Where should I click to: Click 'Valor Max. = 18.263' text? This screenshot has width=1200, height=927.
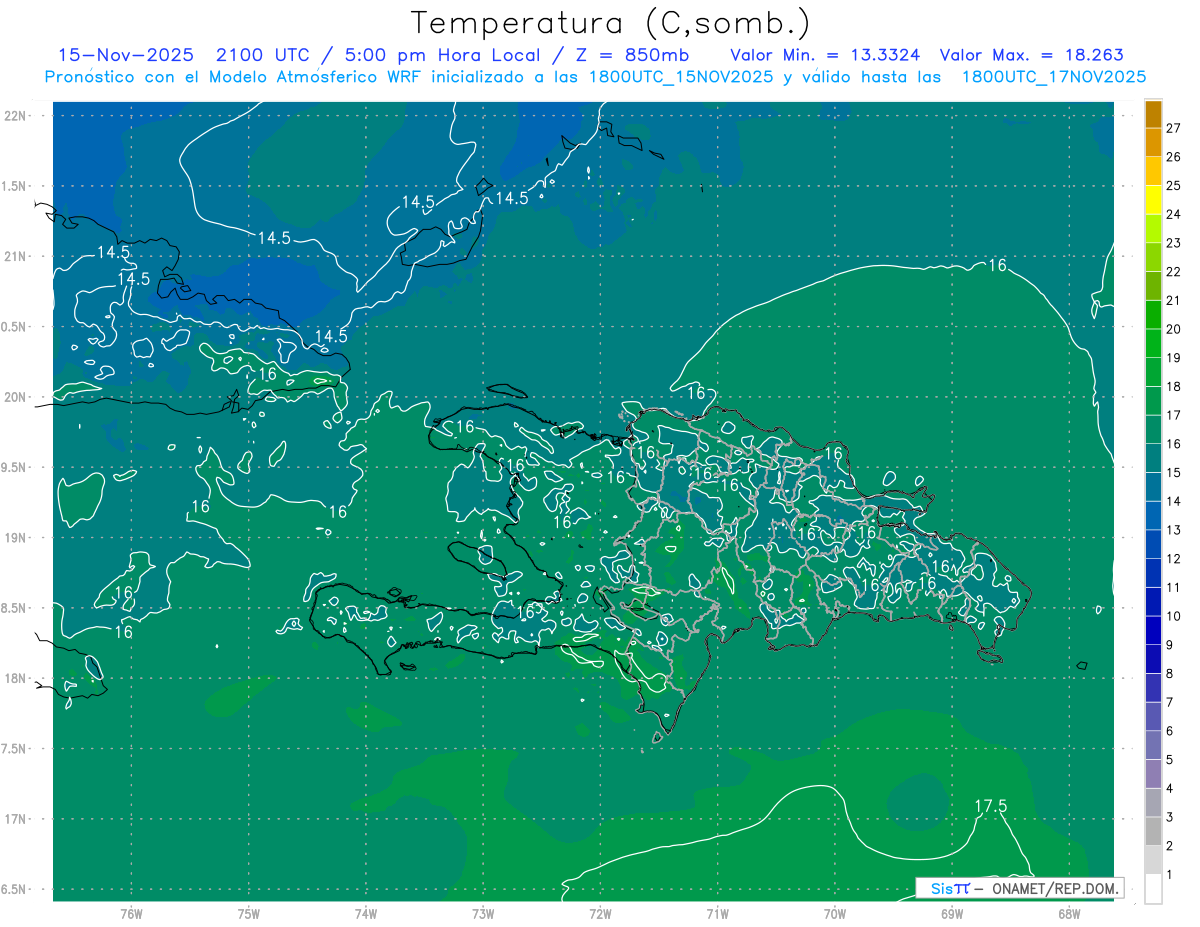coord(1032,55)
